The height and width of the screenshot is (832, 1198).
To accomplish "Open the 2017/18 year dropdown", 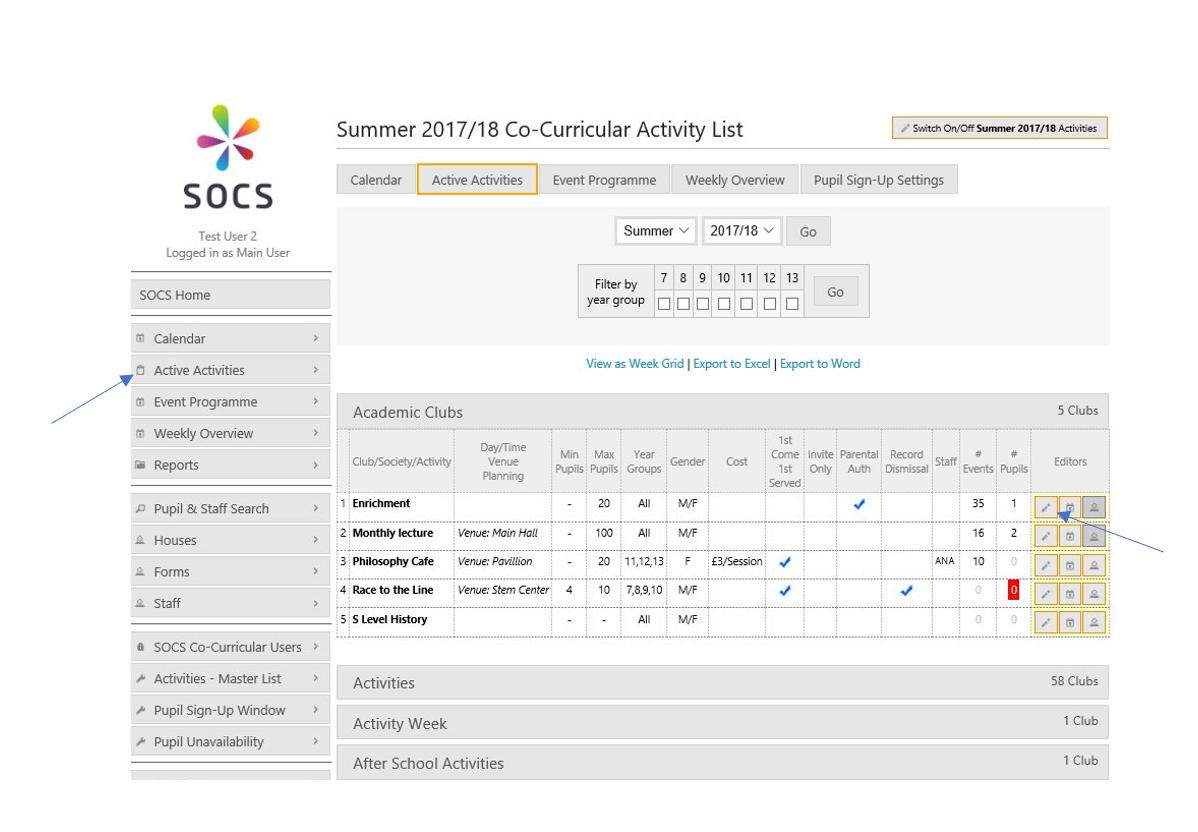I will pos(741,231).
